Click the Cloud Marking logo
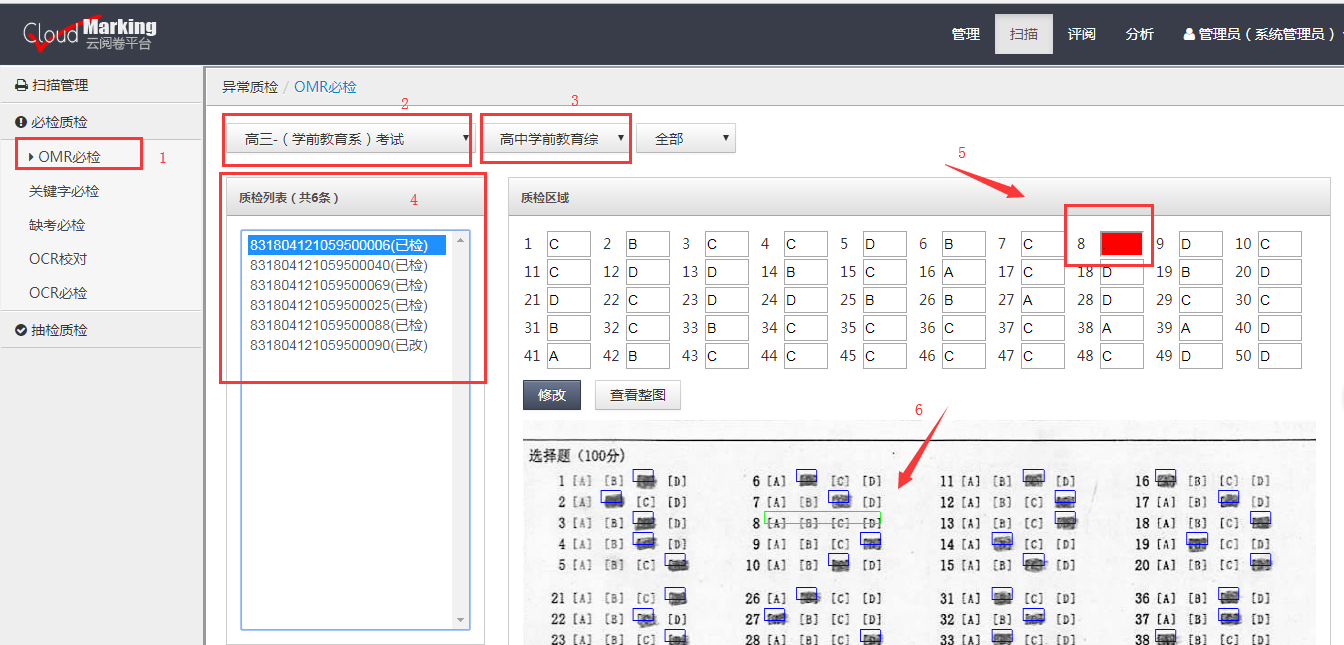 tap(90, 34)
